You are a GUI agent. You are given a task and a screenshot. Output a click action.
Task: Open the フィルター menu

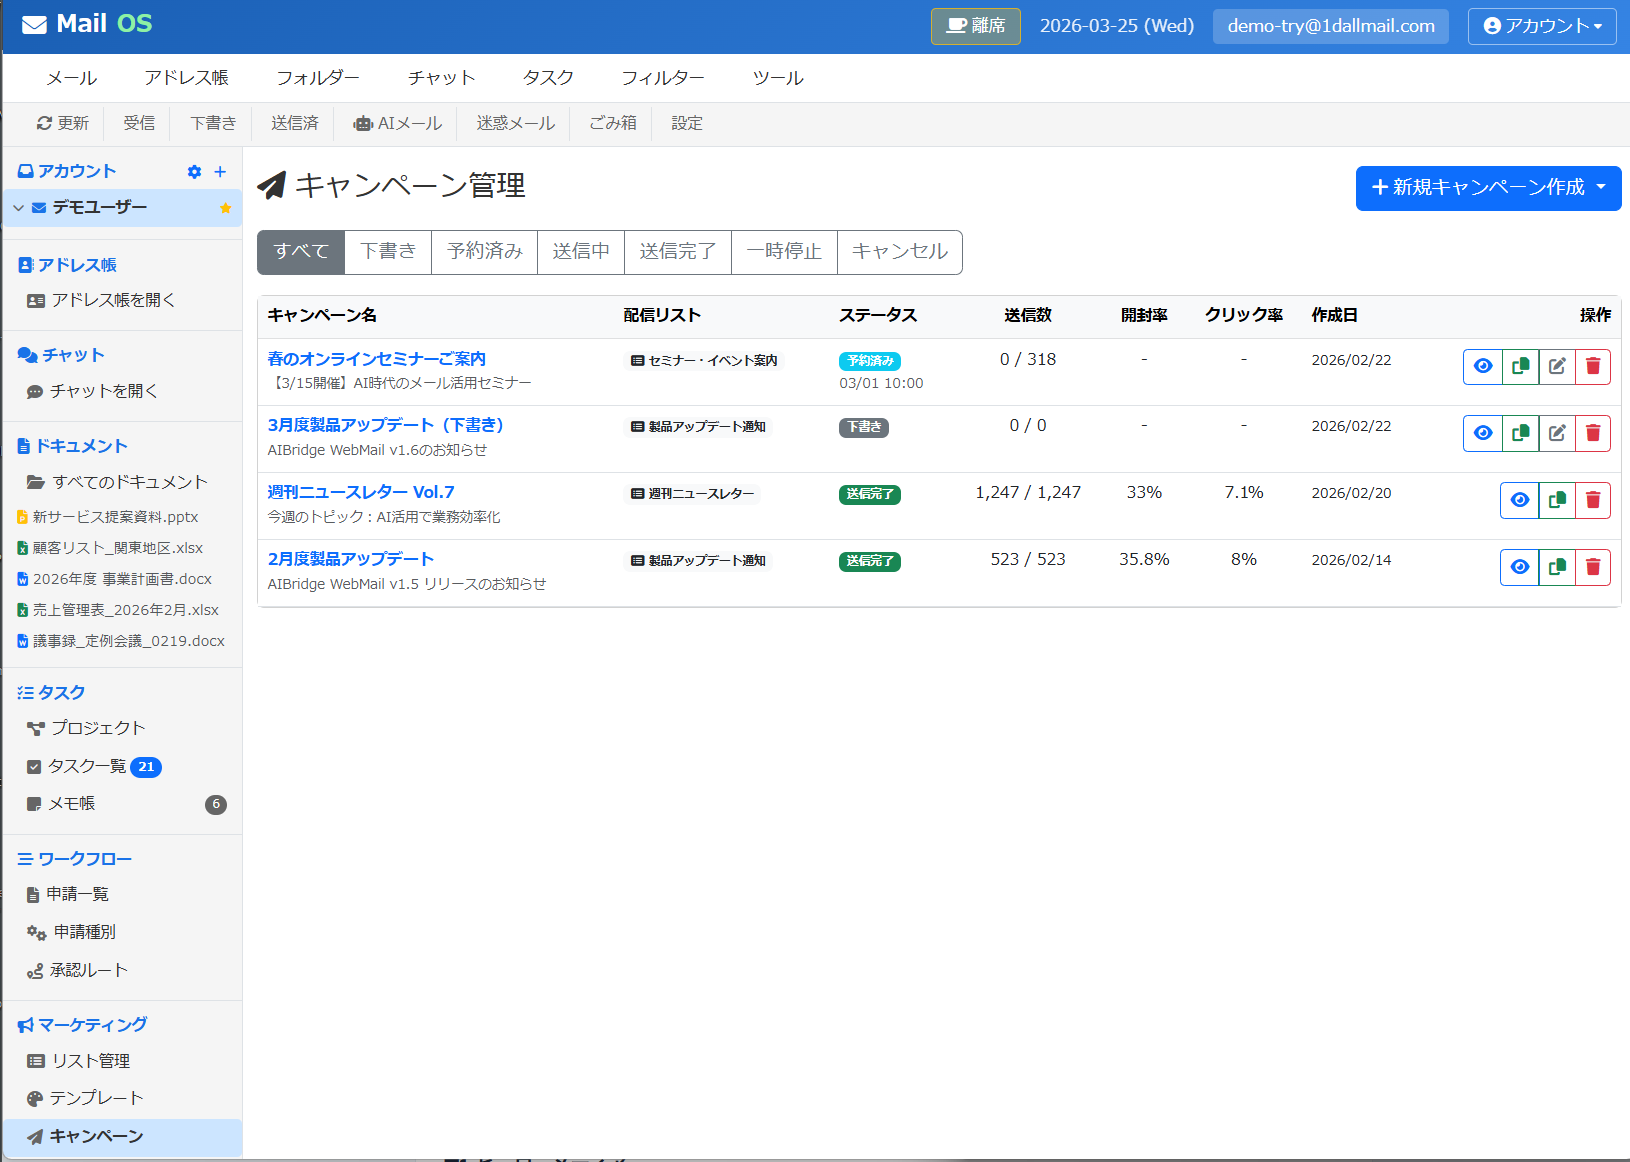tap(662, 77)
